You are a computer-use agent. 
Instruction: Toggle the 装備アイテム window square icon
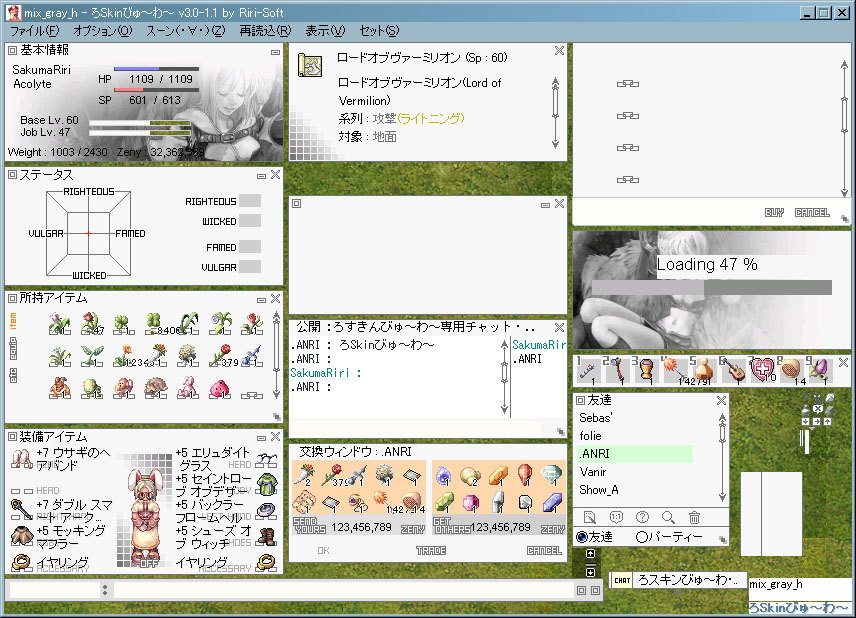click(x=12, y=437)
